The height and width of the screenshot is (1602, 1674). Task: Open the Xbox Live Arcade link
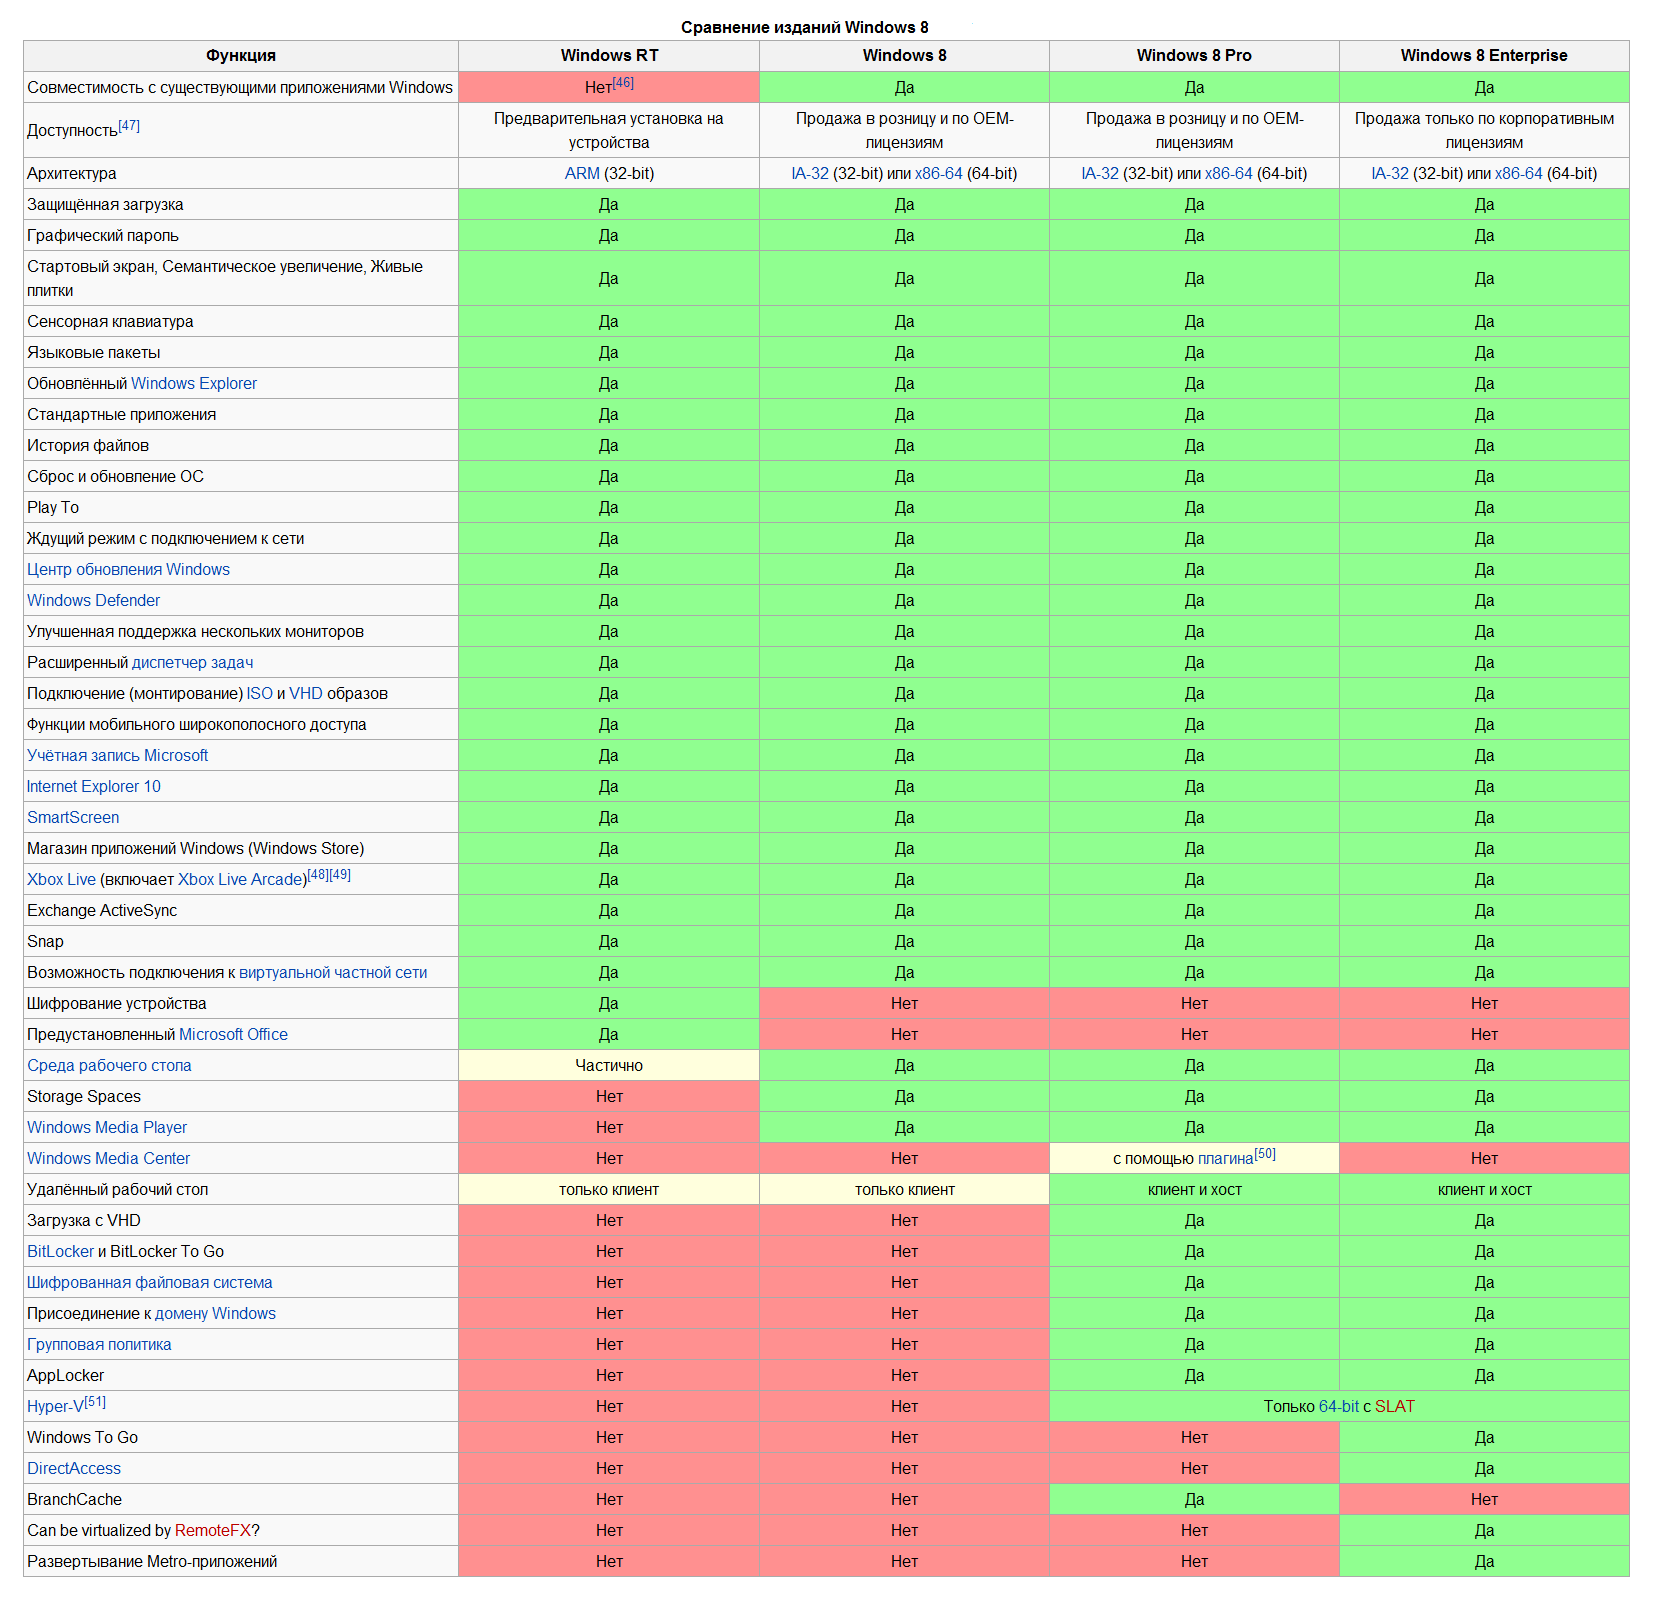241,879
